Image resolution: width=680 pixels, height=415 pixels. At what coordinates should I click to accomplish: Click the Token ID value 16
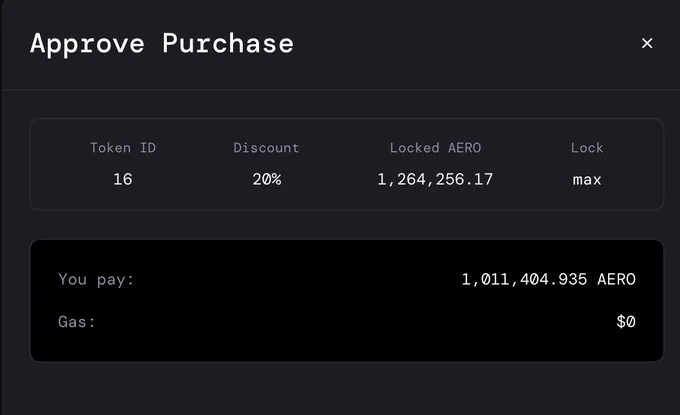[123, 179]
